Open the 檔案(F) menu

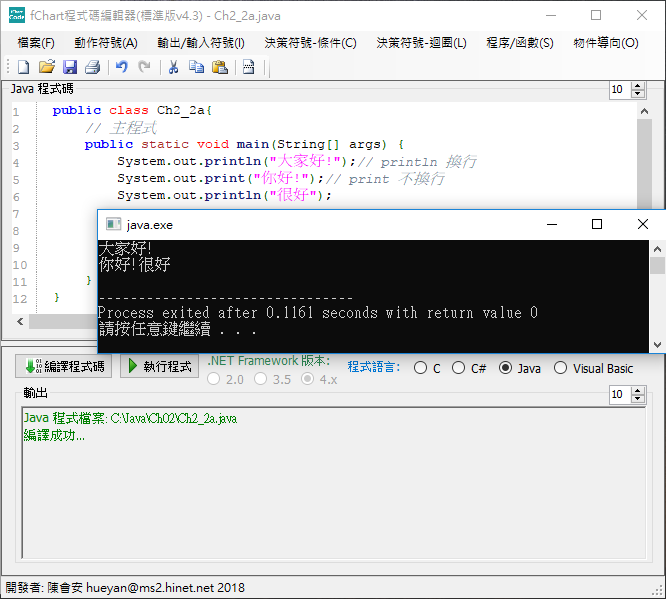tap(36, 43)
